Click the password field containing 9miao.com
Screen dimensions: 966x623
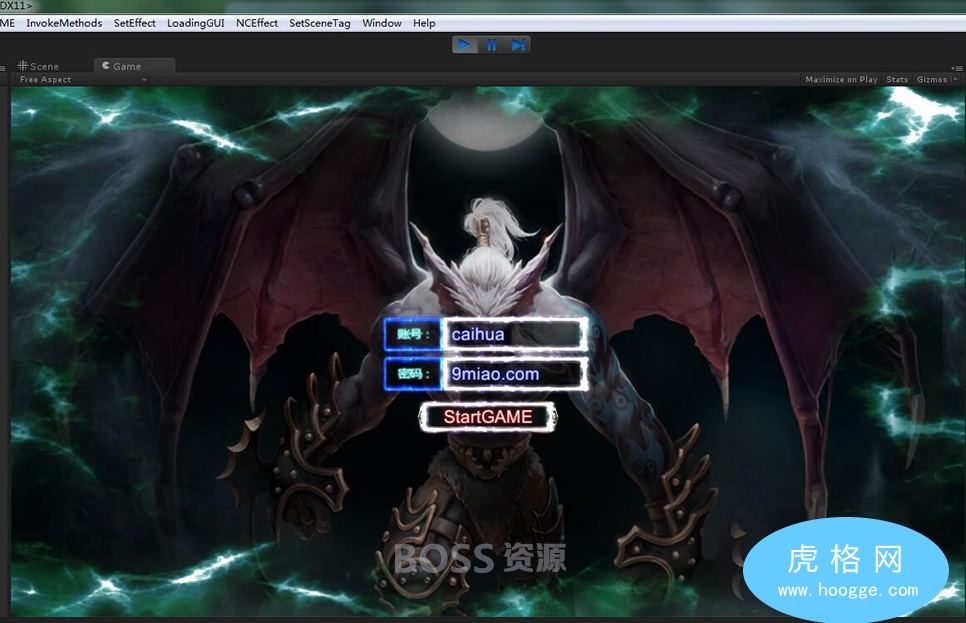[x=515, y=373]
